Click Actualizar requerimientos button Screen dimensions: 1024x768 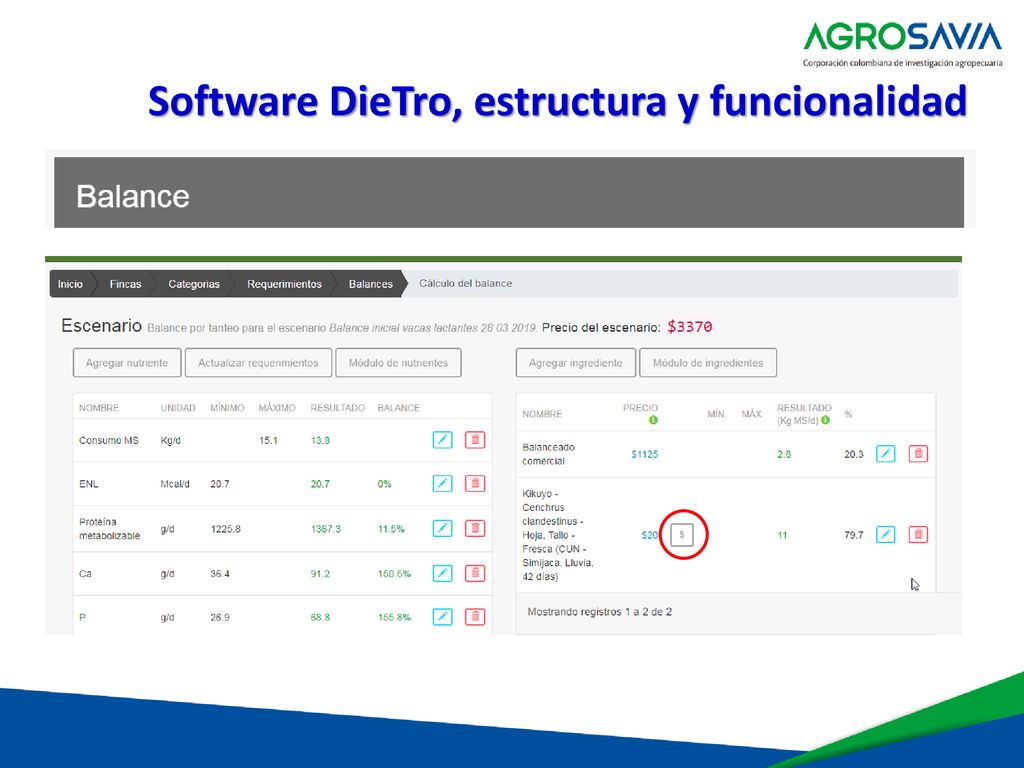(258, 362)
